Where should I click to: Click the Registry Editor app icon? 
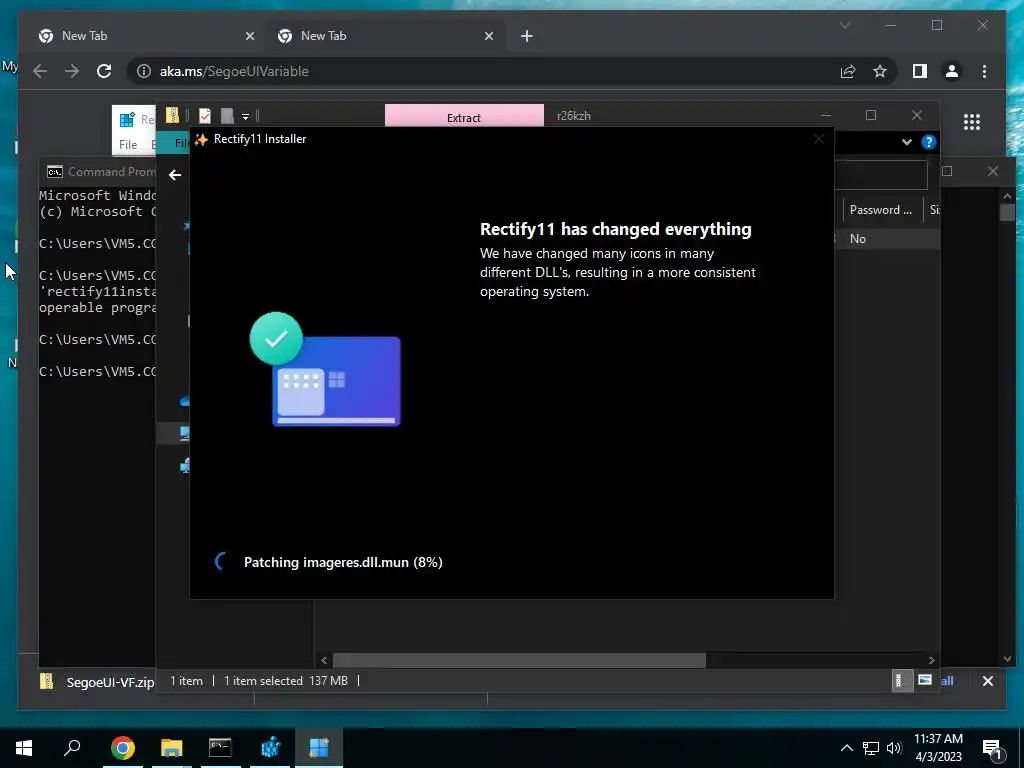(127, 120)
